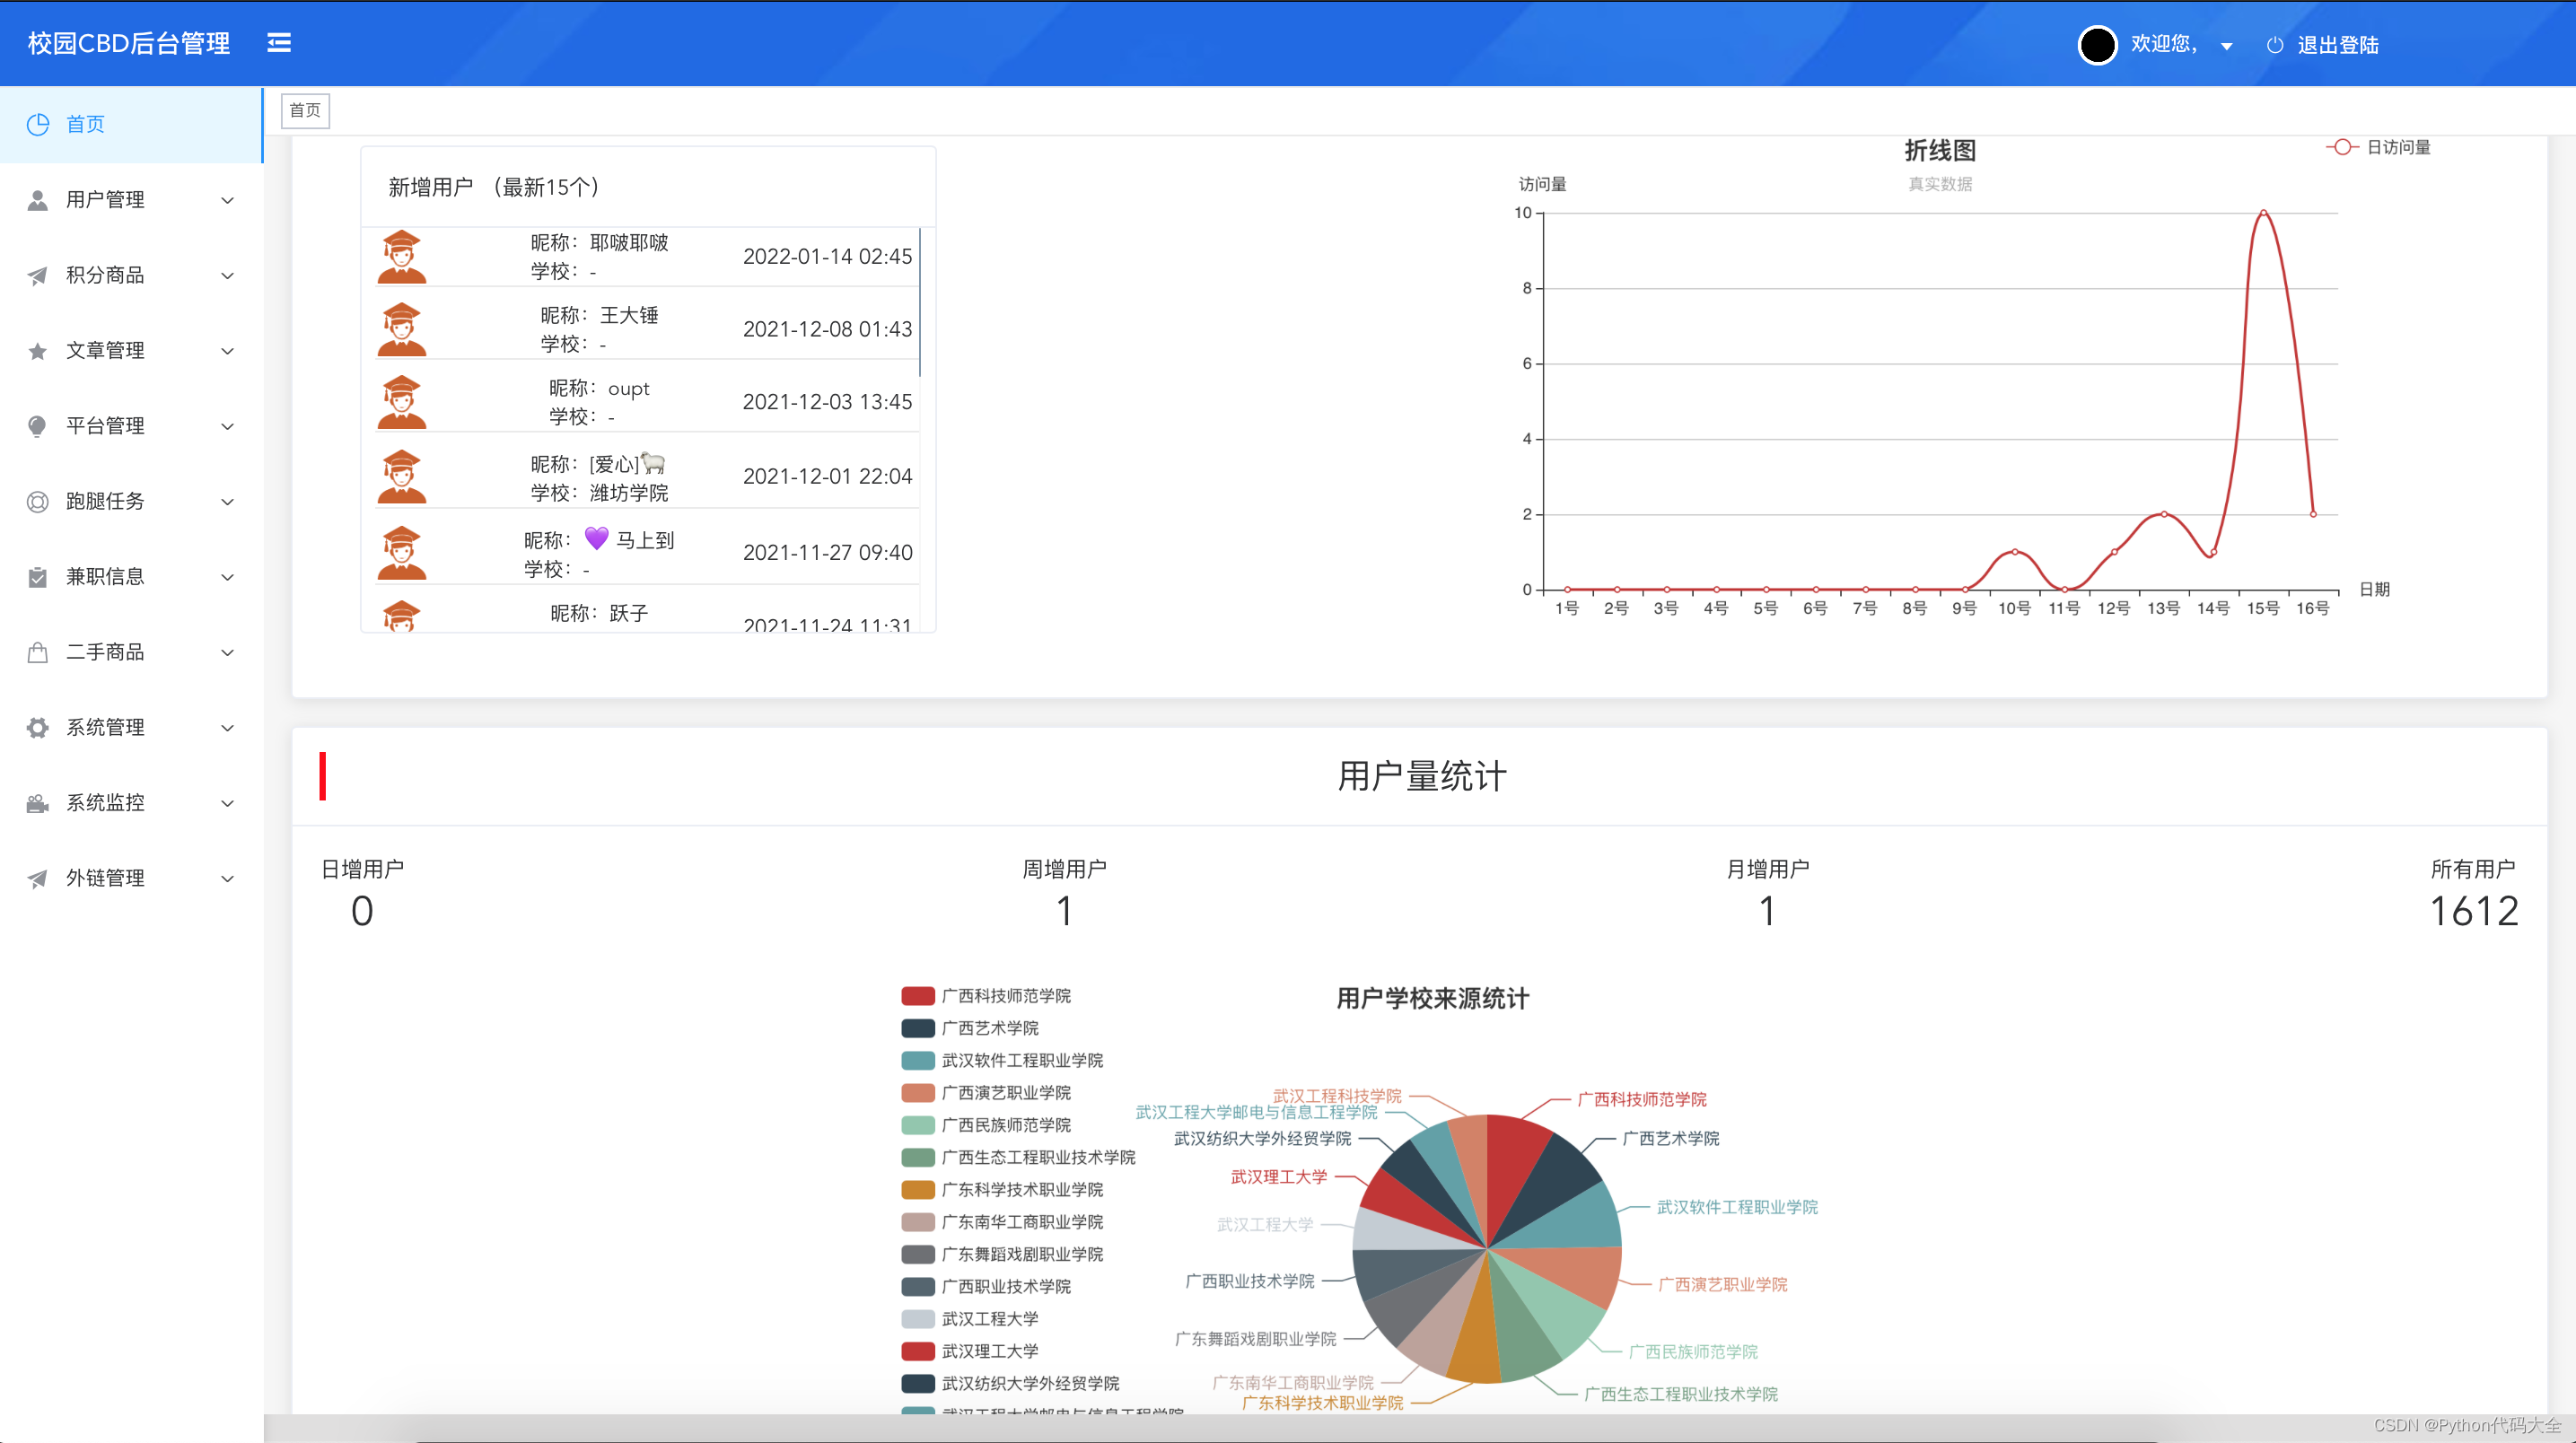The height and width of the screenshot is (1443, 2576).
Task: Select the 跑腿任务 sidebar icon
Action: tap(37, 502)
